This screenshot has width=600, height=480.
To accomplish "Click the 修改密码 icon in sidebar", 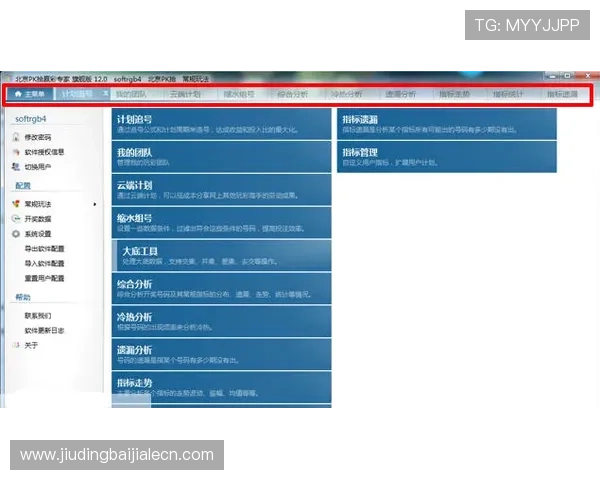I will [x=16, y=137].
